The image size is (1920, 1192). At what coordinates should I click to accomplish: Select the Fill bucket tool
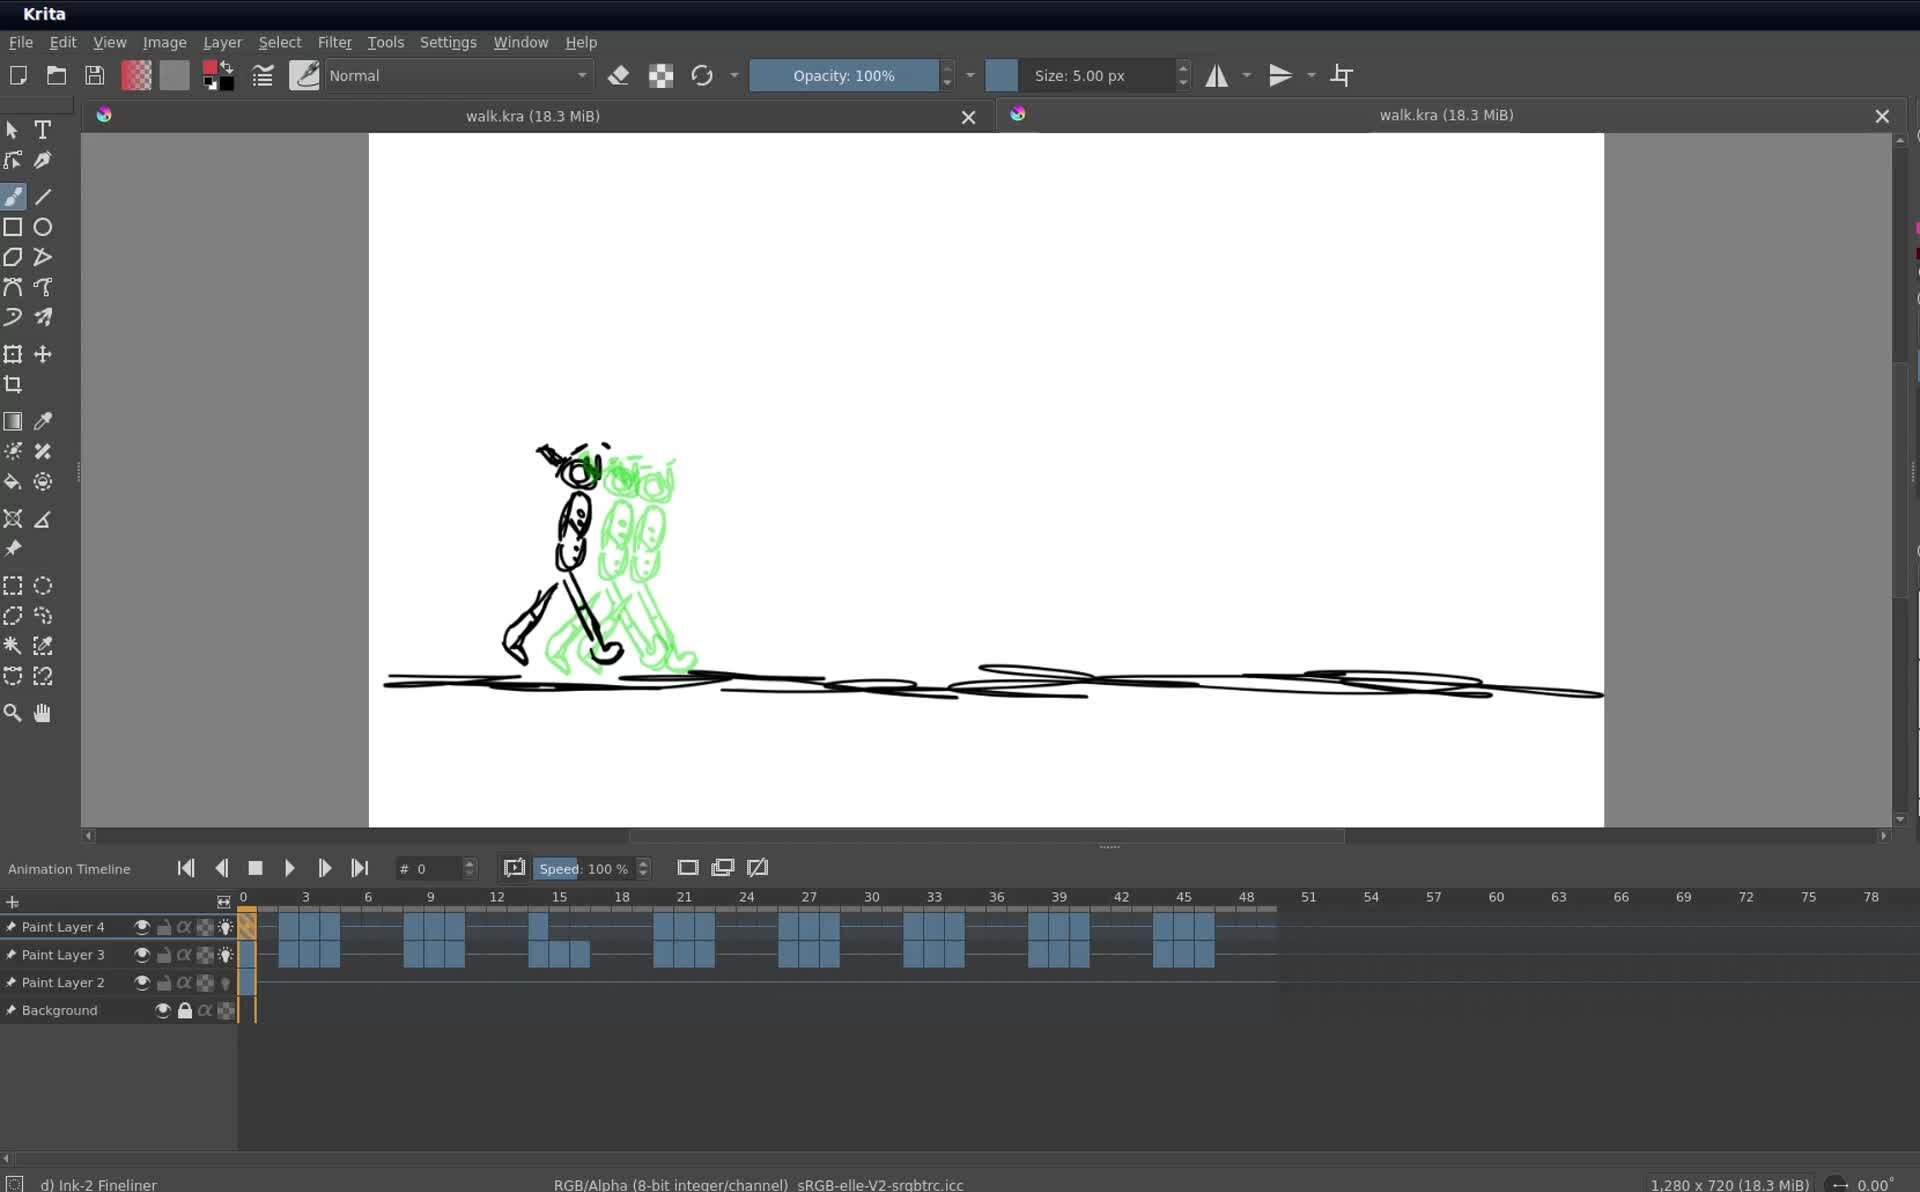13,482
